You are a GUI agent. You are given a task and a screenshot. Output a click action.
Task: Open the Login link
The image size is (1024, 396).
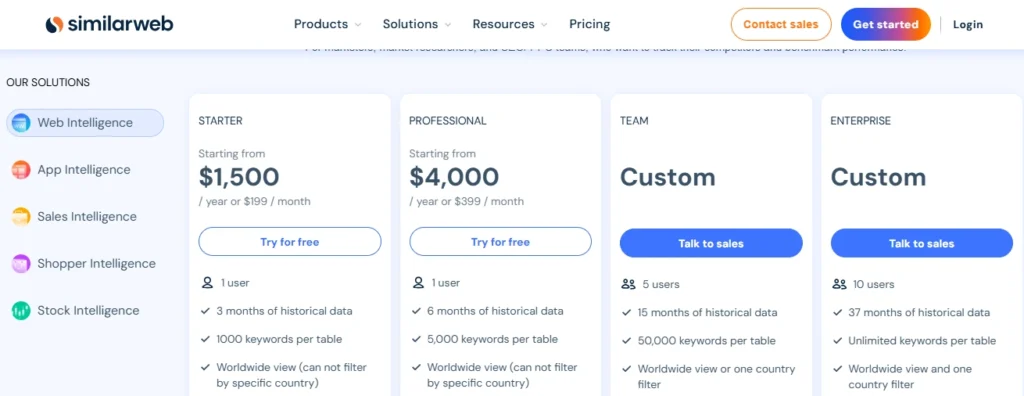tap(968, 24)
